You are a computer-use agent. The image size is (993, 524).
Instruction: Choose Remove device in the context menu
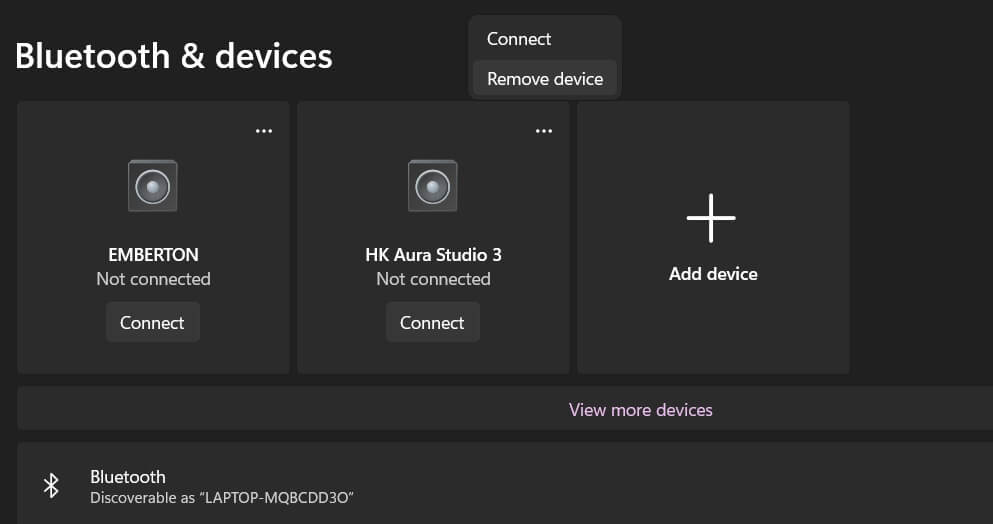(x=545, y=79)
